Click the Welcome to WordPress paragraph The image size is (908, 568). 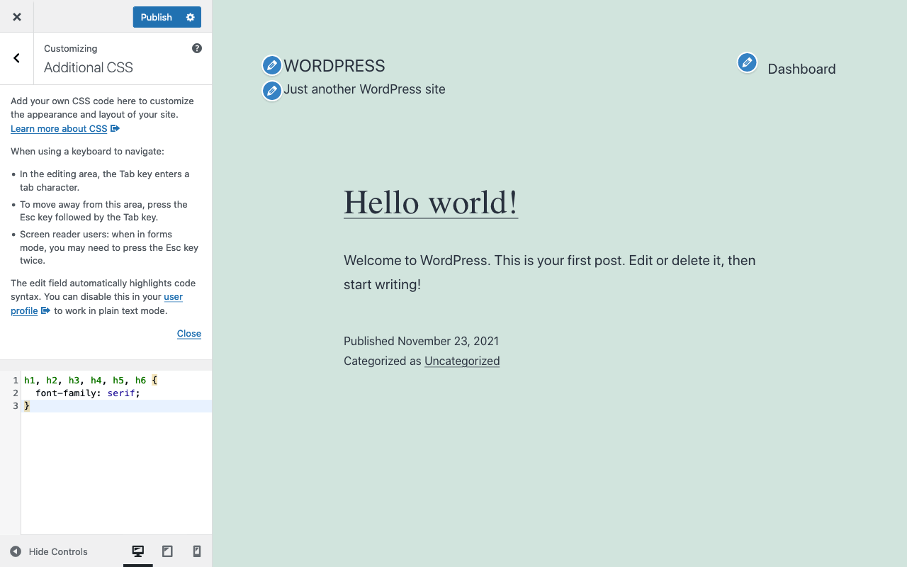(550, 272)
